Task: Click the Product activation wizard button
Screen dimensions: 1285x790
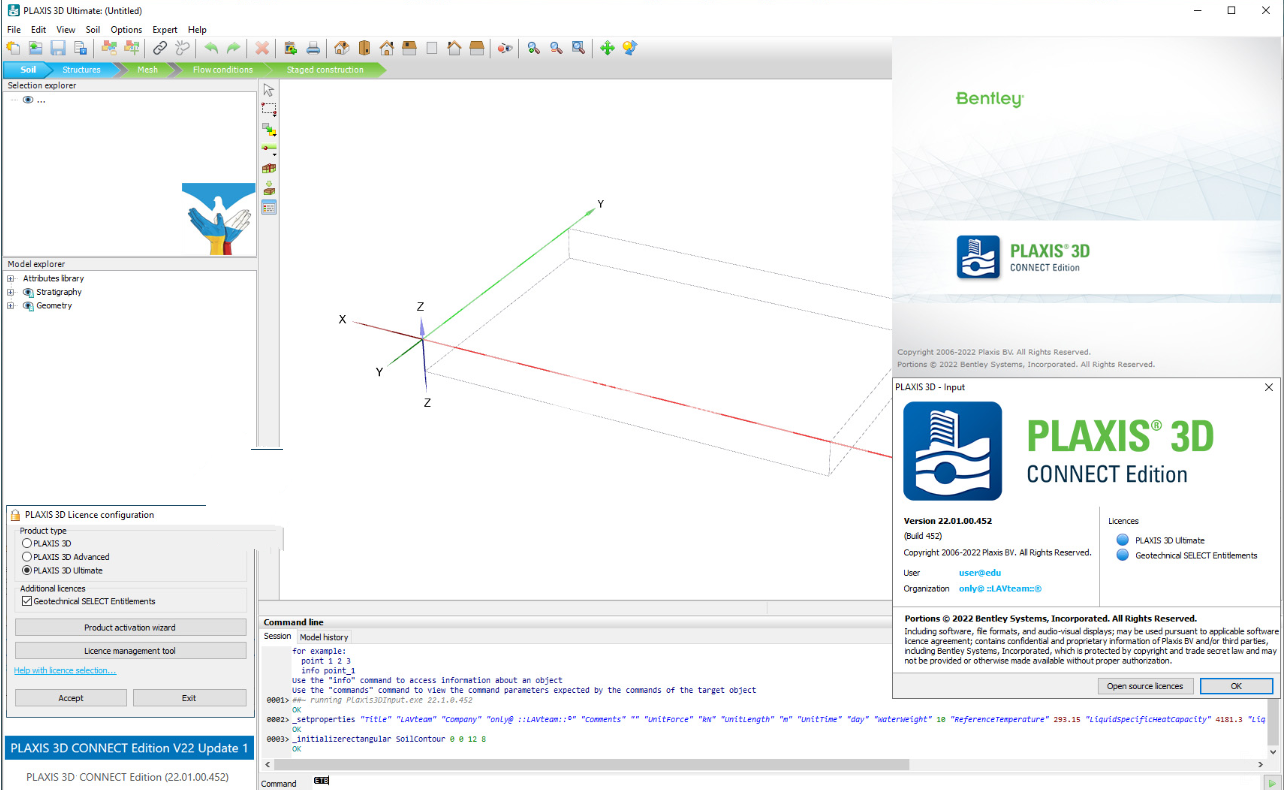Action: pyautogui.click(x=130, y=627)
